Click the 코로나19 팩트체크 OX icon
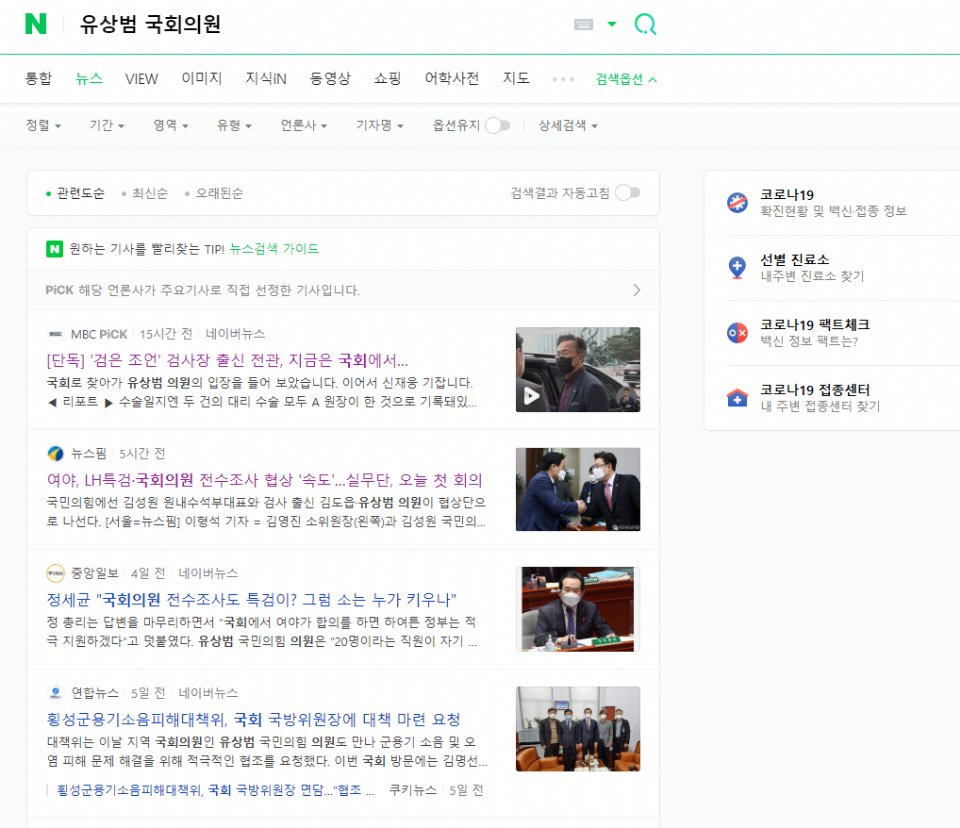This screenshot has height=828, width=960. point(737,333)
